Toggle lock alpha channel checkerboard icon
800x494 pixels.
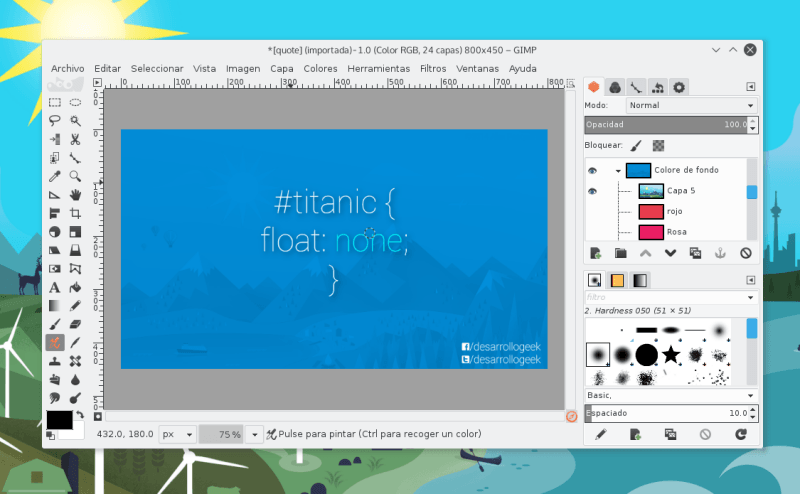pos(658,146)
